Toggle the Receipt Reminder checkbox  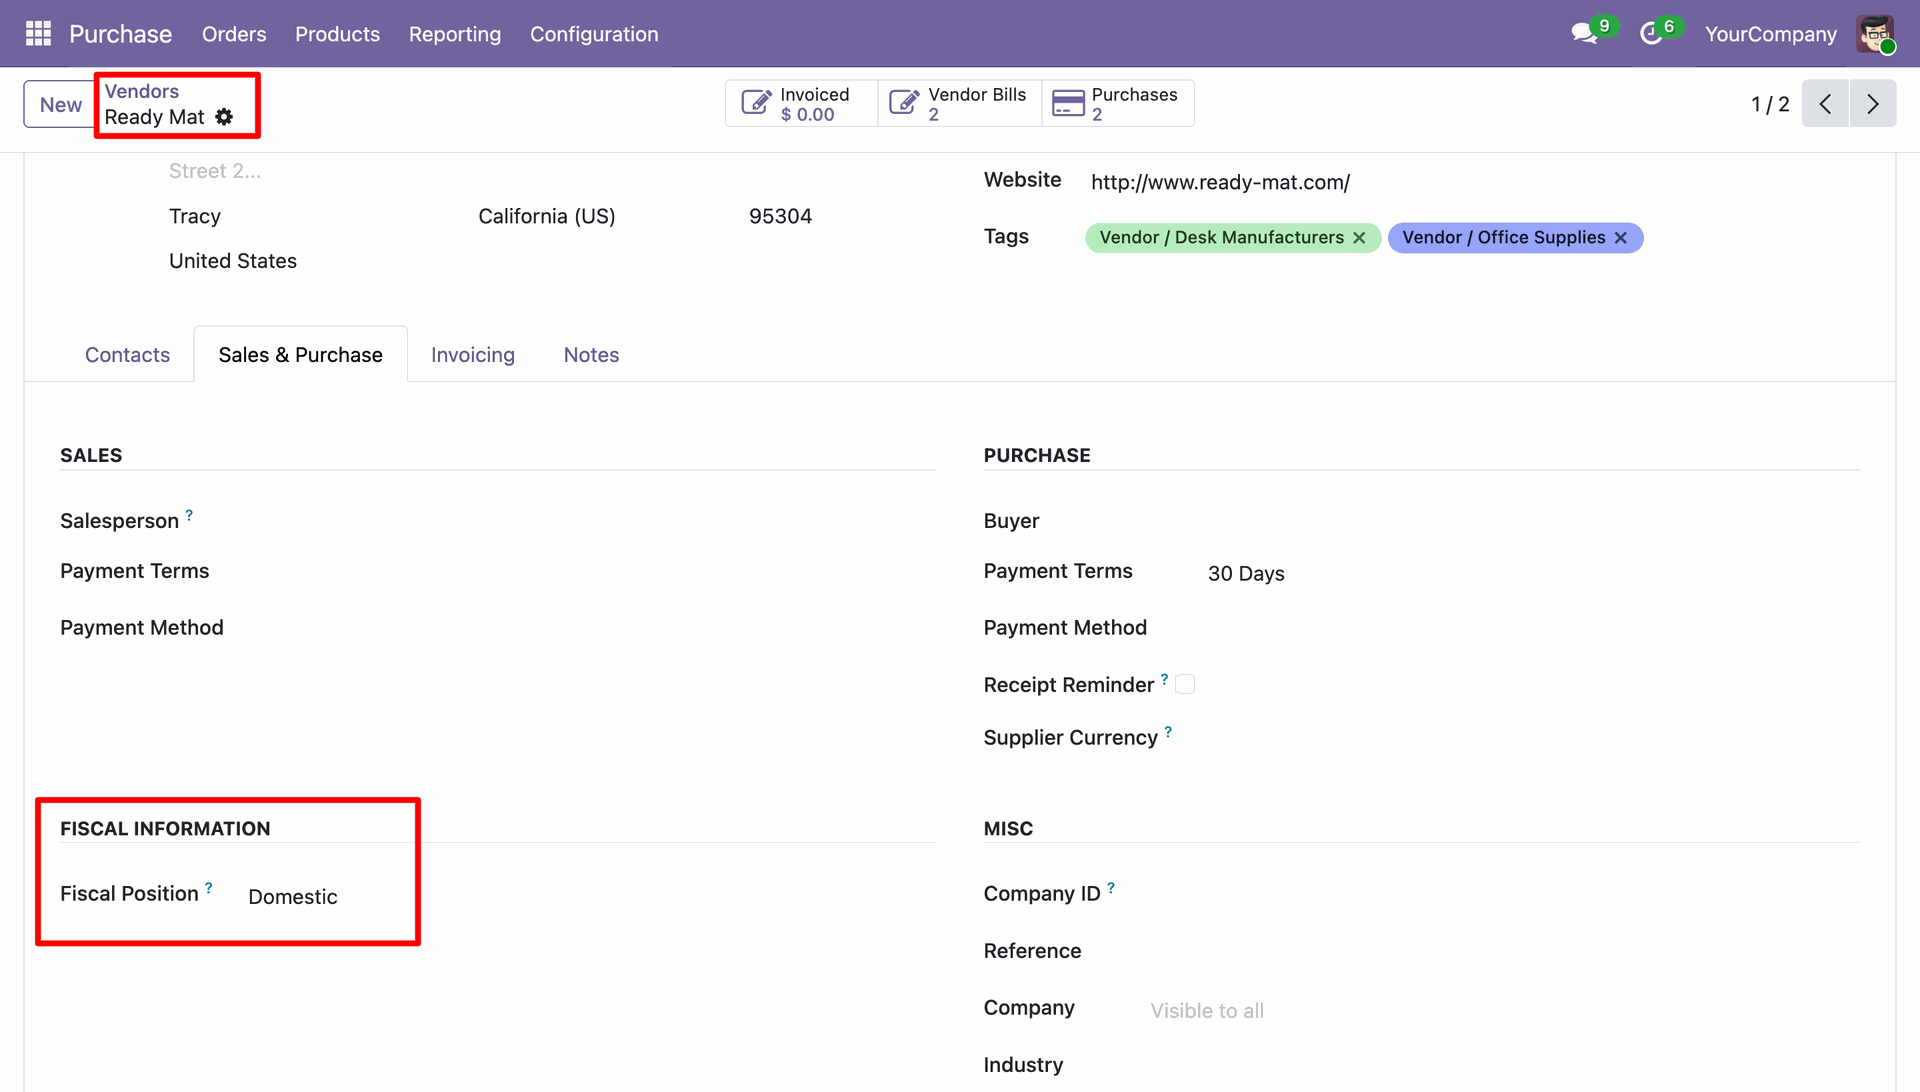coord(1185,685)
